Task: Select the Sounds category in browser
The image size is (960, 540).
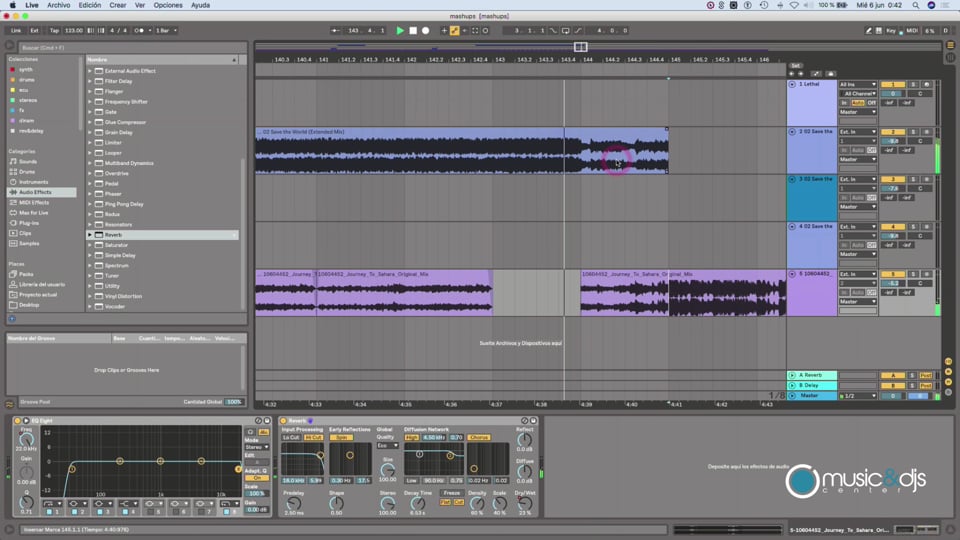Action: tap(28, 162)
